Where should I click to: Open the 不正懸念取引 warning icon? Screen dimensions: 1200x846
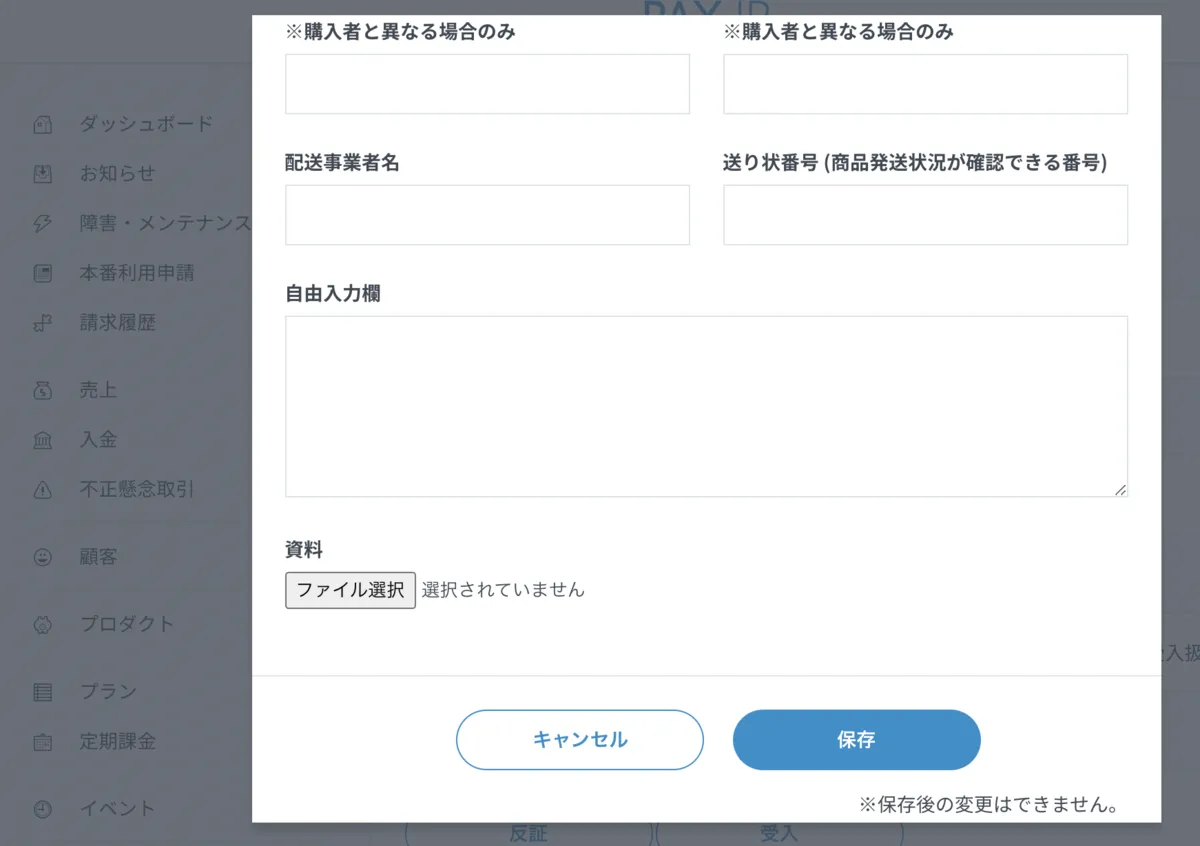42,490
